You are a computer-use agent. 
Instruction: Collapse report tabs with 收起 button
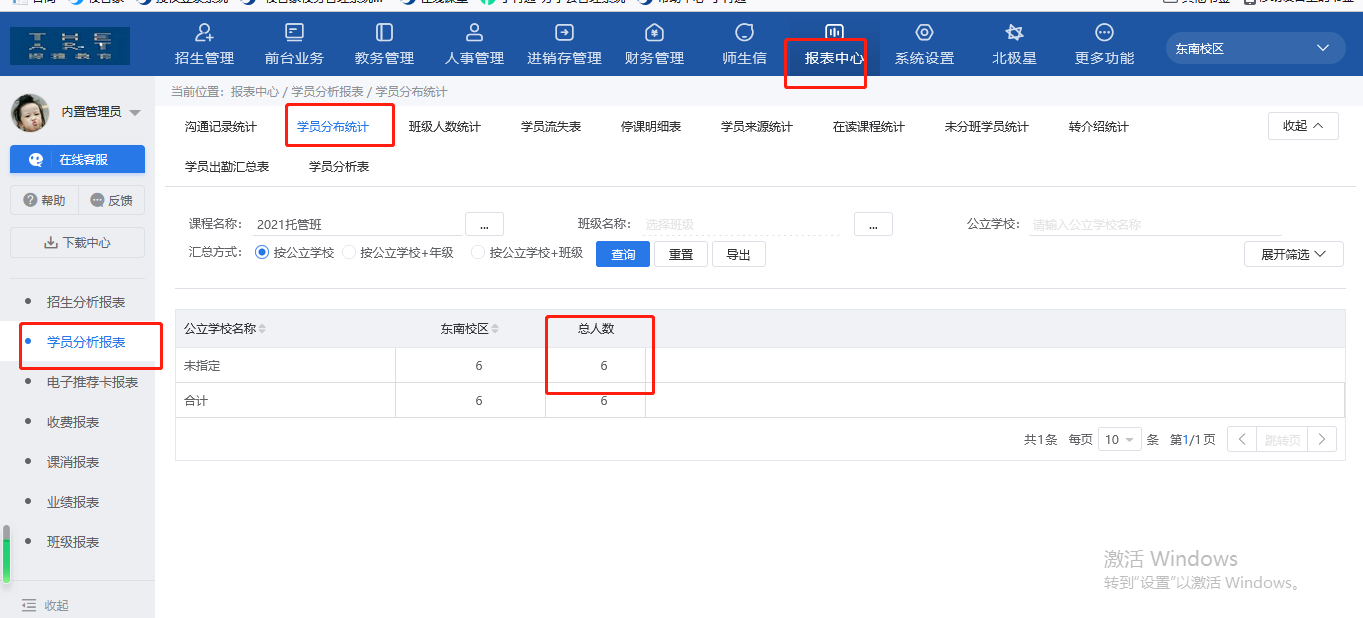tap(1303, 126)
